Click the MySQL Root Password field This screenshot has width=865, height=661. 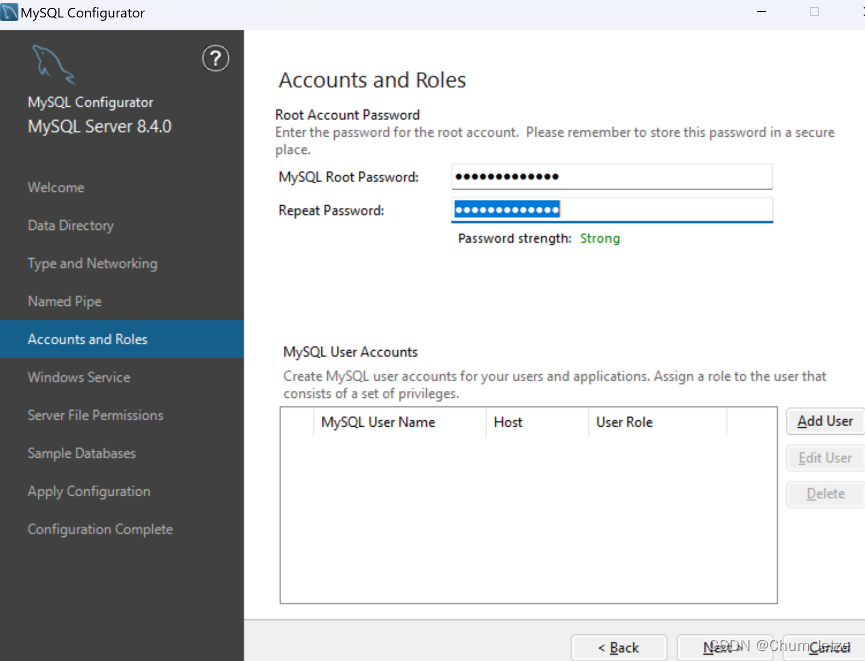(x=611, y=176)
